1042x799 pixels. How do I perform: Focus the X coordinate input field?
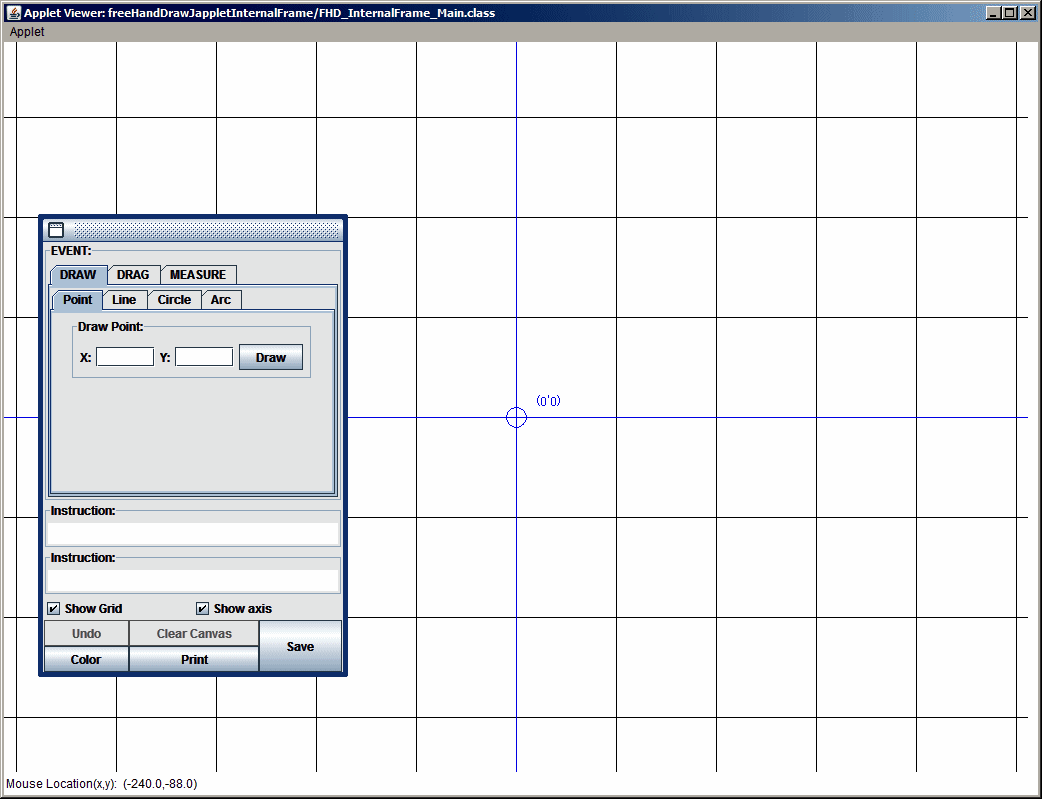pos(125,357)
